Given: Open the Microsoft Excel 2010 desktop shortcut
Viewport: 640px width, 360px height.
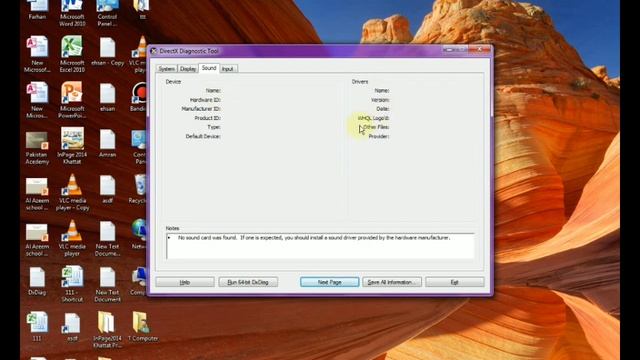Looking at the screenshot, I should [x=72, y=54].
